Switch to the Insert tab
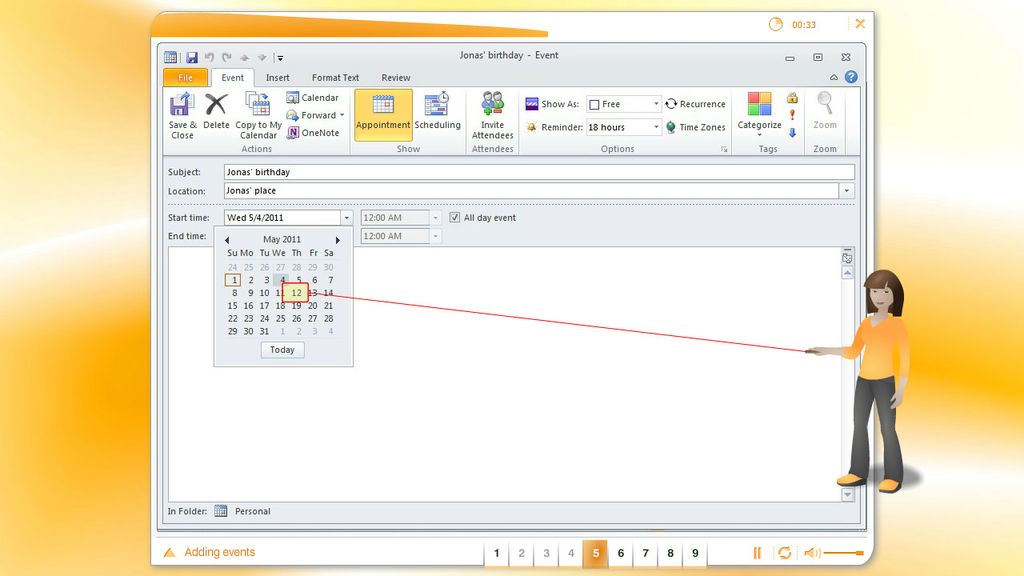This screenshot has height=576, width=1024. 278,77
